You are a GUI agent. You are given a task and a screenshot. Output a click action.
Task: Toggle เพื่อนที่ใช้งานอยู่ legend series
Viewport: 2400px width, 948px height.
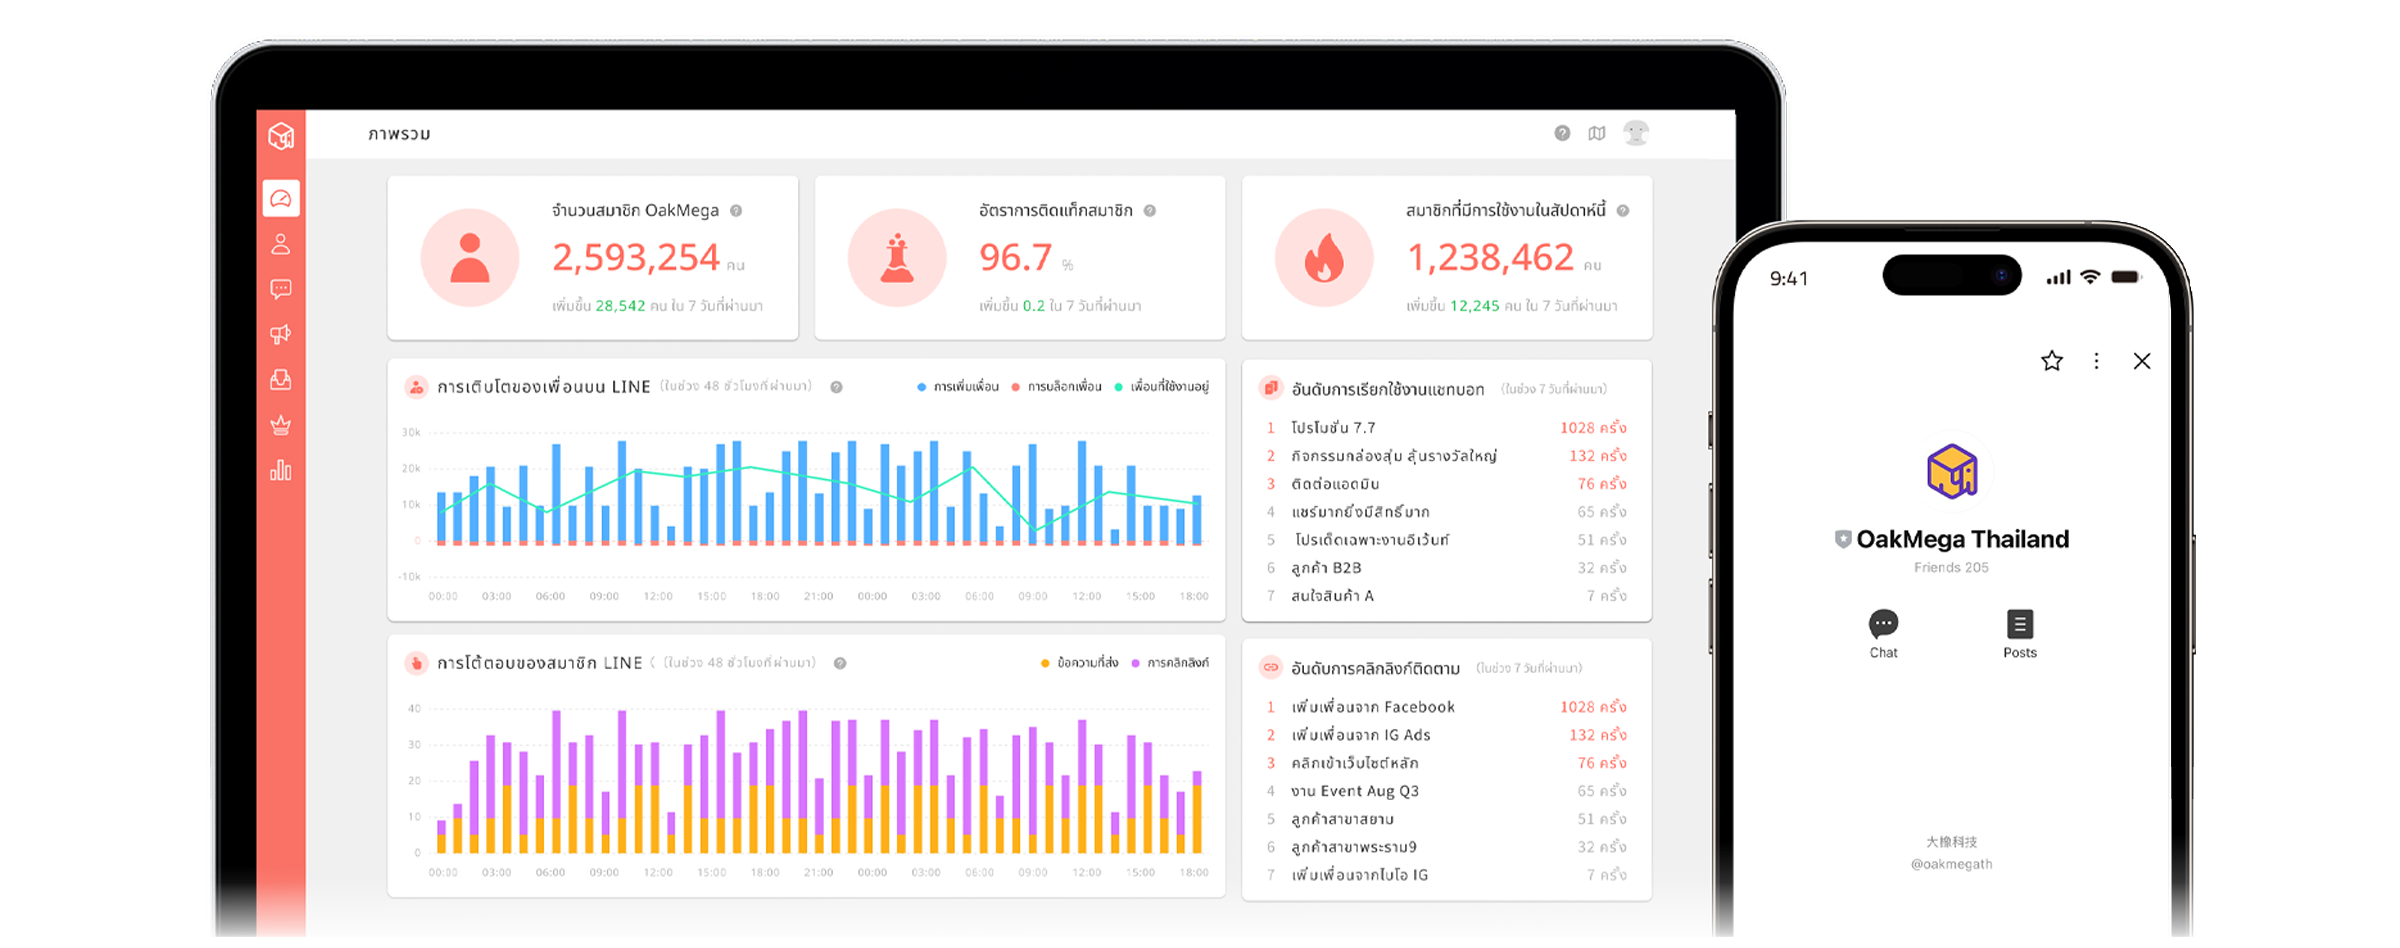pyautogui.click(x=1162, y=387)
